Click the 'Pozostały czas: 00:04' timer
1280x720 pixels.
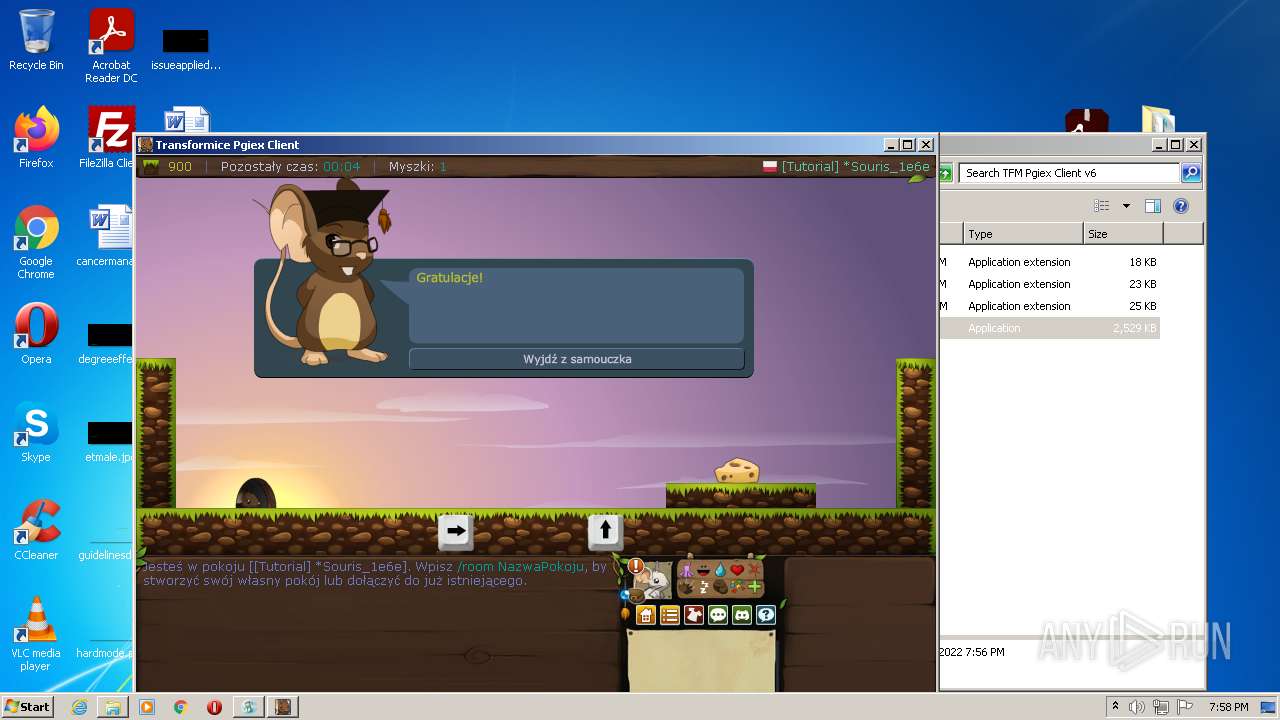pos(290,167)
